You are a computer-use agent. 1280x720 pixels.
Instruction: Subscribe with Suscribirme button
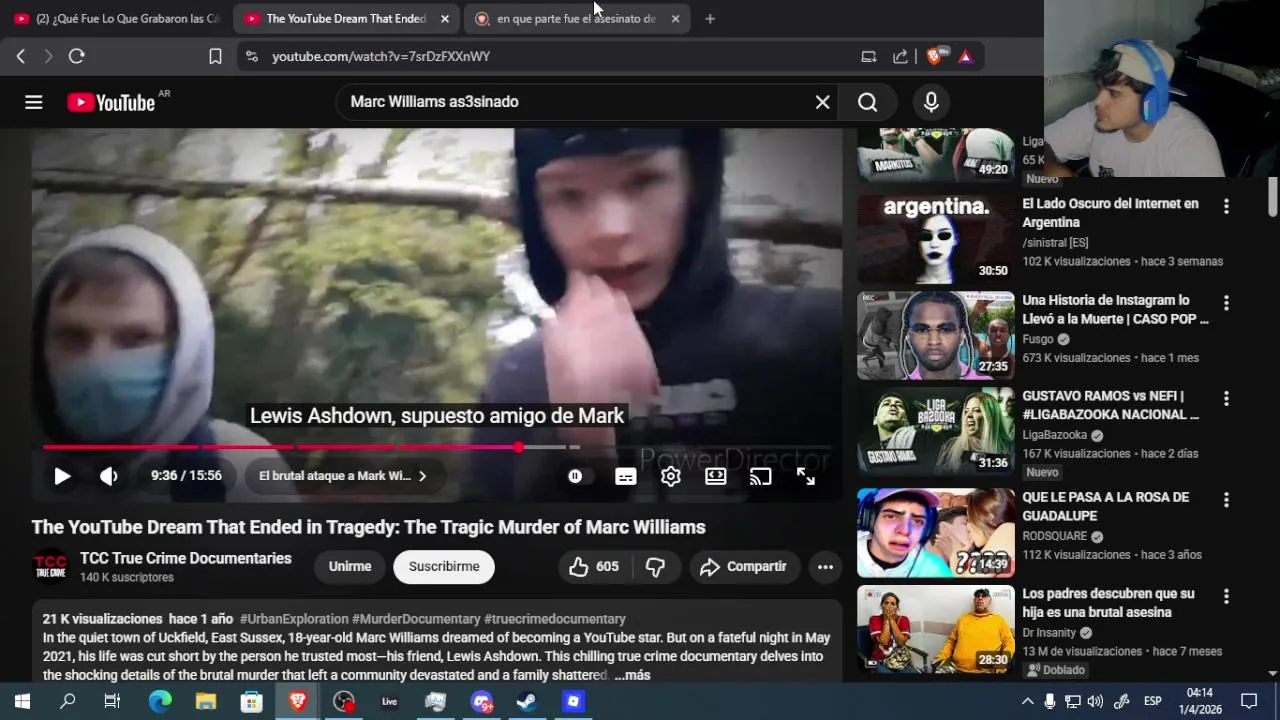pyautogui.click(x=444, y=567)
